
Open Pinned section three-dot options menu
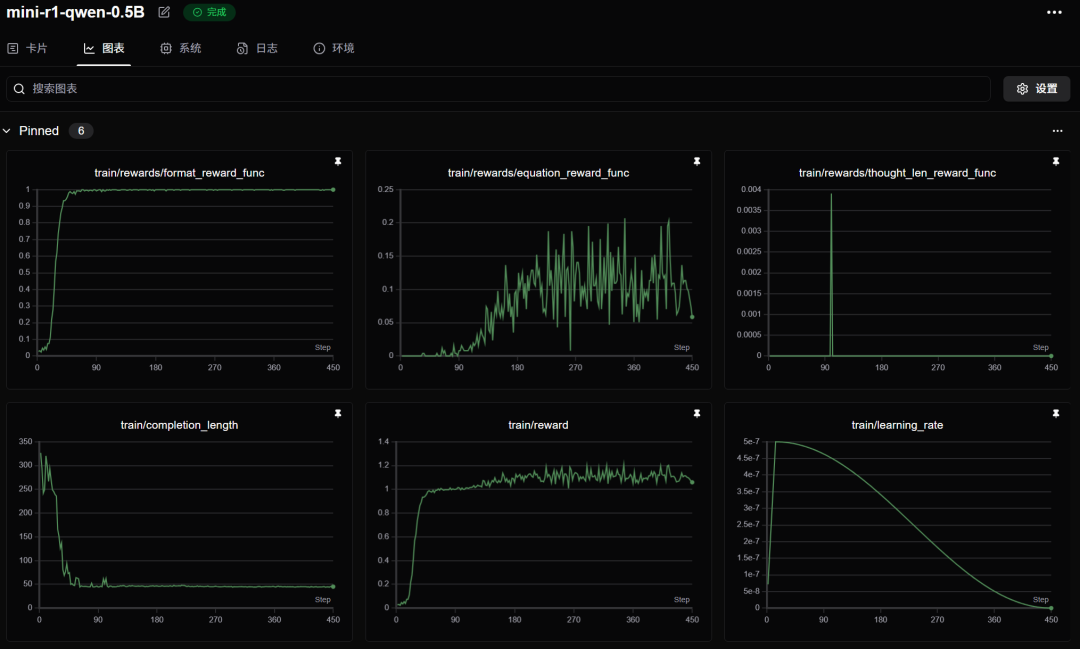[1057, 131]
